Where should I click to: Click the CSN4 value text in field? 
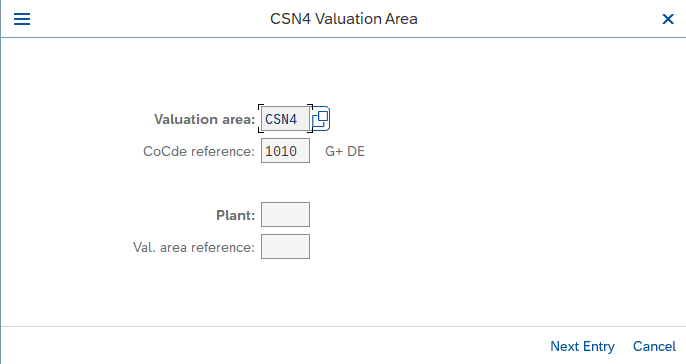pyautogui.click(x=281, y=119)
